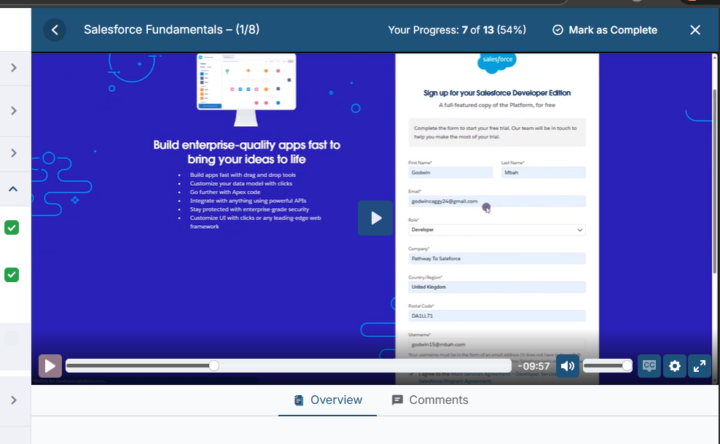Switch video to fullscreen
This screenshot has width=720, height=444.
(x=699, y=366)
